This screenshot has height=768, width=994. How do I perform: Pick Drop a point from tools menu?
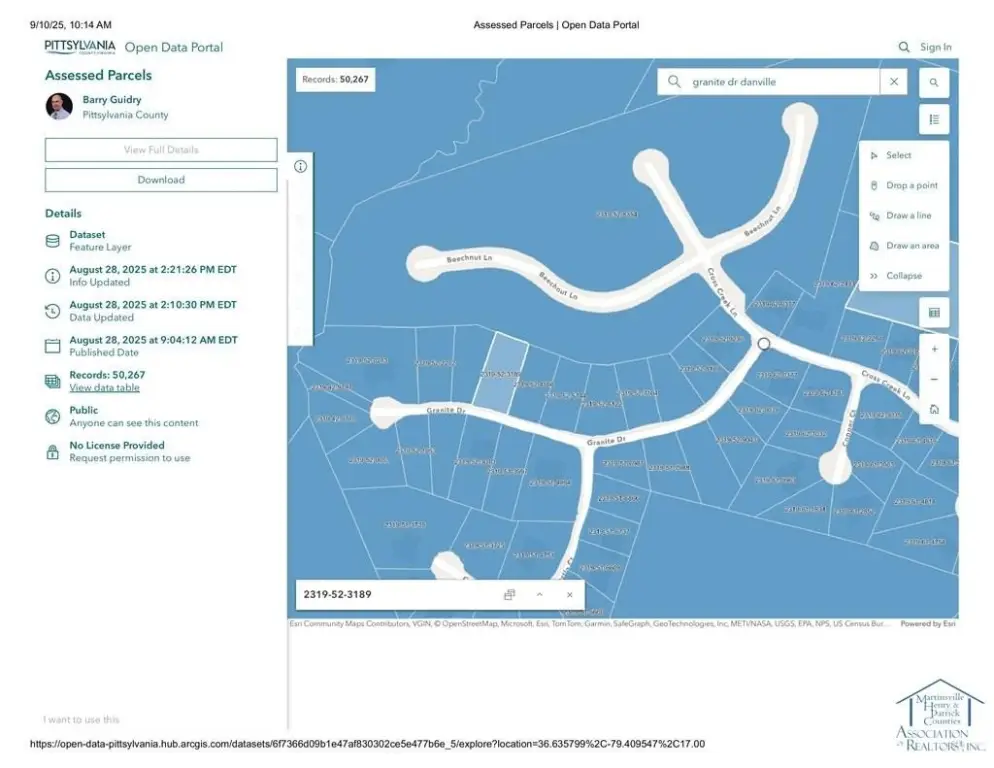click(x=910, y=185)
